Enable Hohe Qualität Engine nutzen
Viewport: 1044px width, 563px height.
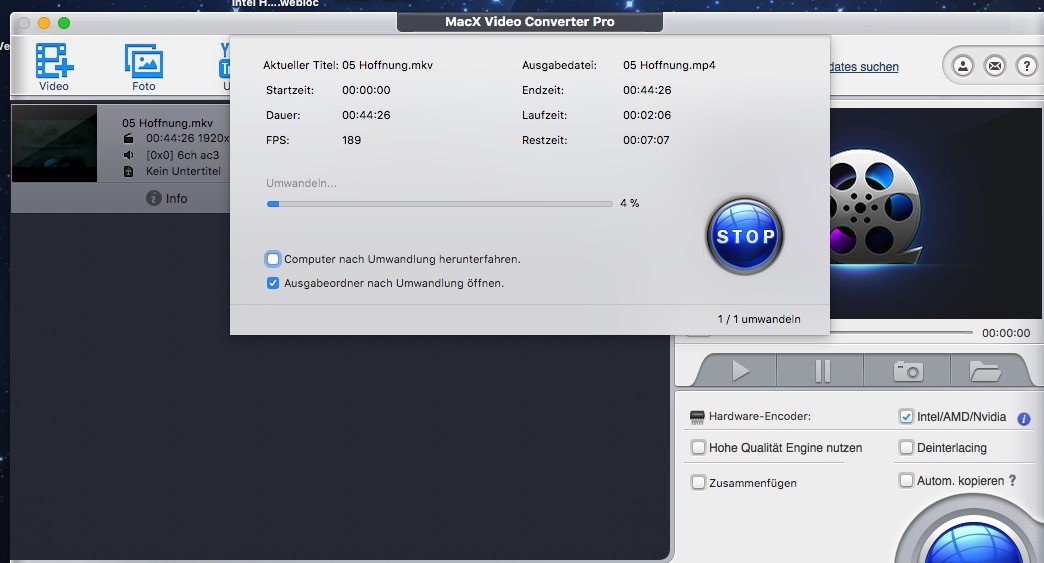[698, 447]
